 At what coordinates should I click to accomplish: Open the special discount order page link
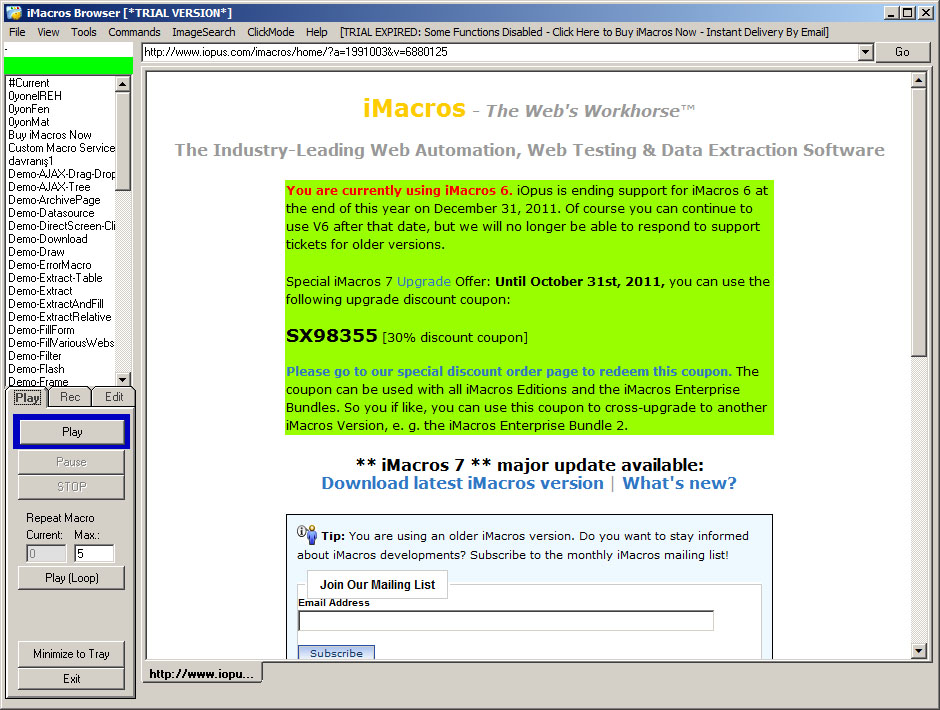coord(509,371)
